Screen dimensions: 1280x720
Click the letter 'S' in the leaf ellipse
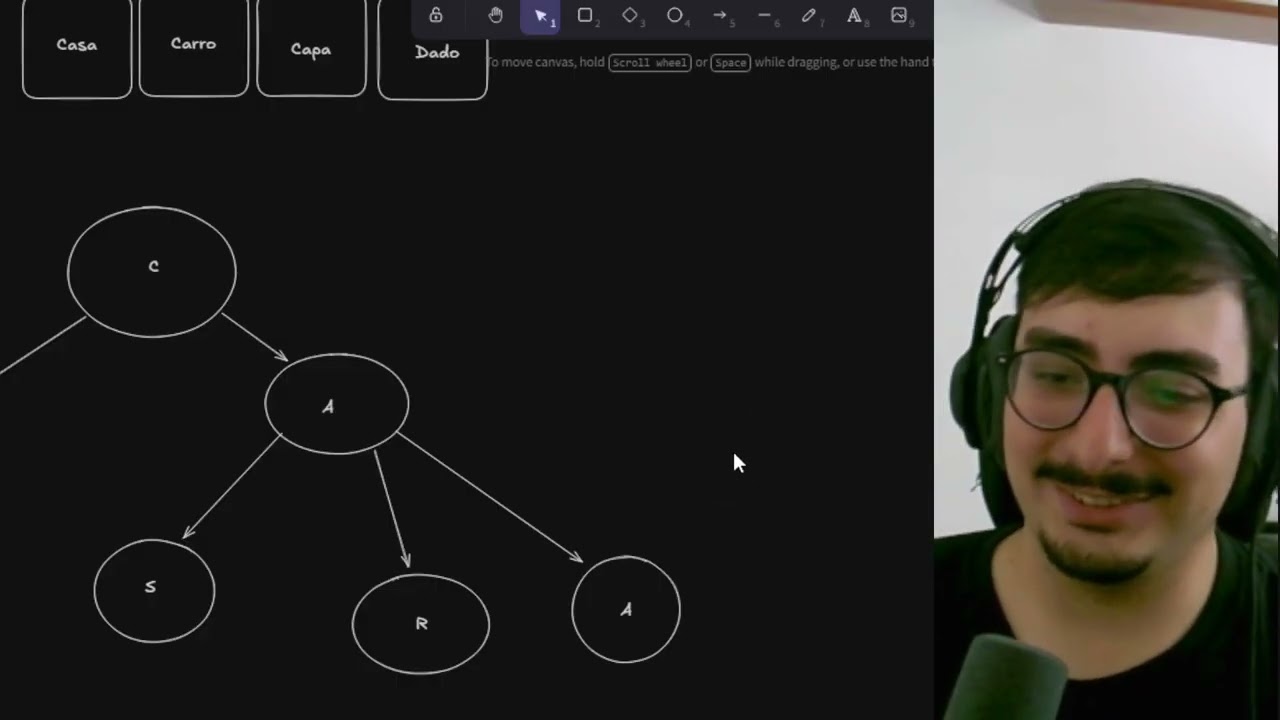click(x=150, y=587)
